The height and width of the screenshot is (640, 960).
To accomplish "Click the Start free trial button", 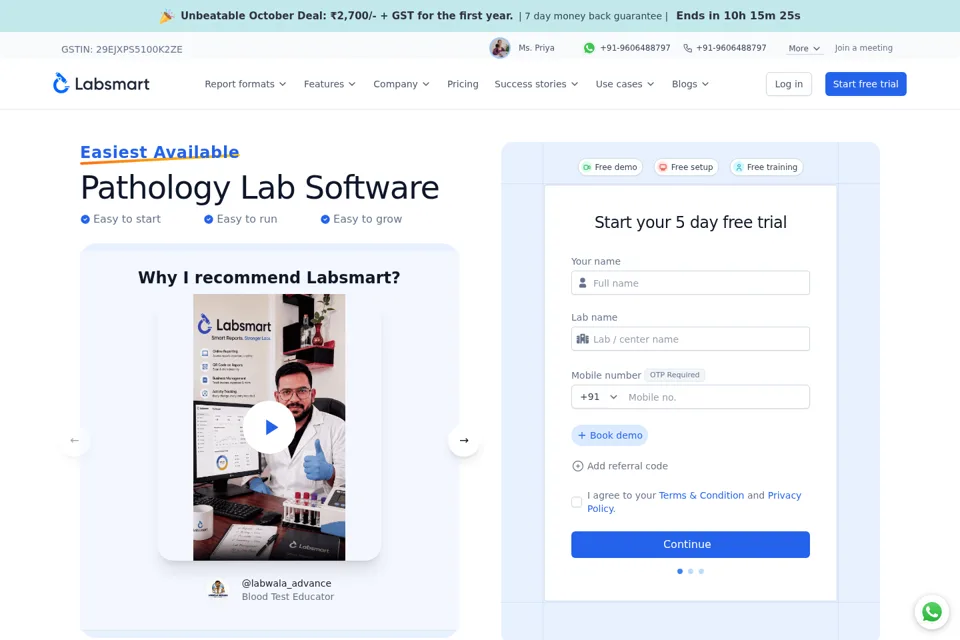I will 865,84.
